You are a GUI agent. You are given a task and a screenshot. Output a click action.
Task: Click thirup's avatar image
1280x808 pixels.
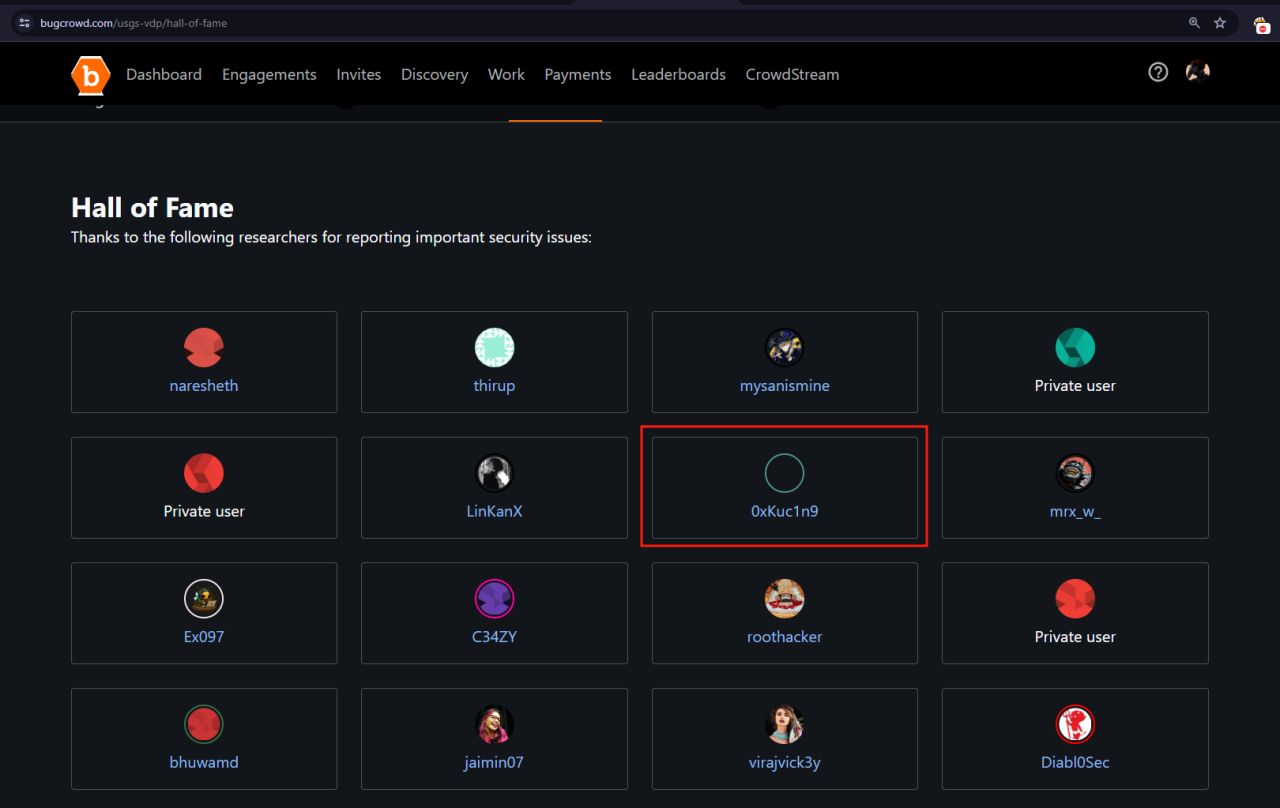tap(494, 347)
